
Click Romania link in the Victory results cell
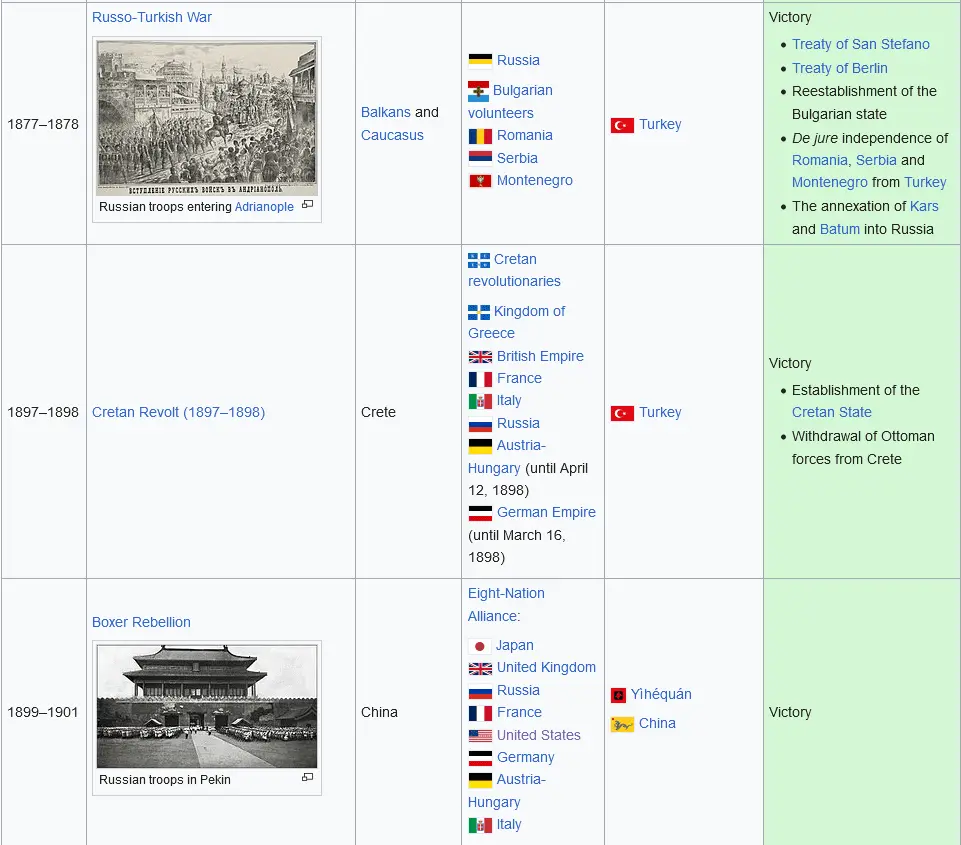pos(819,160)
